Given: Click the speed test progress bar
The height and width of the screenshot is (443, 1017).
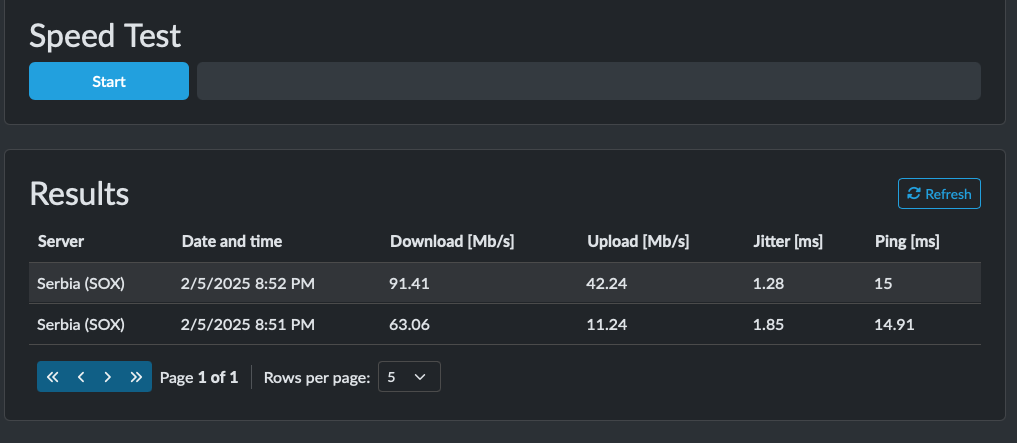Looking at the screenshot, I should pyautogui.click(x=589, y=81).
